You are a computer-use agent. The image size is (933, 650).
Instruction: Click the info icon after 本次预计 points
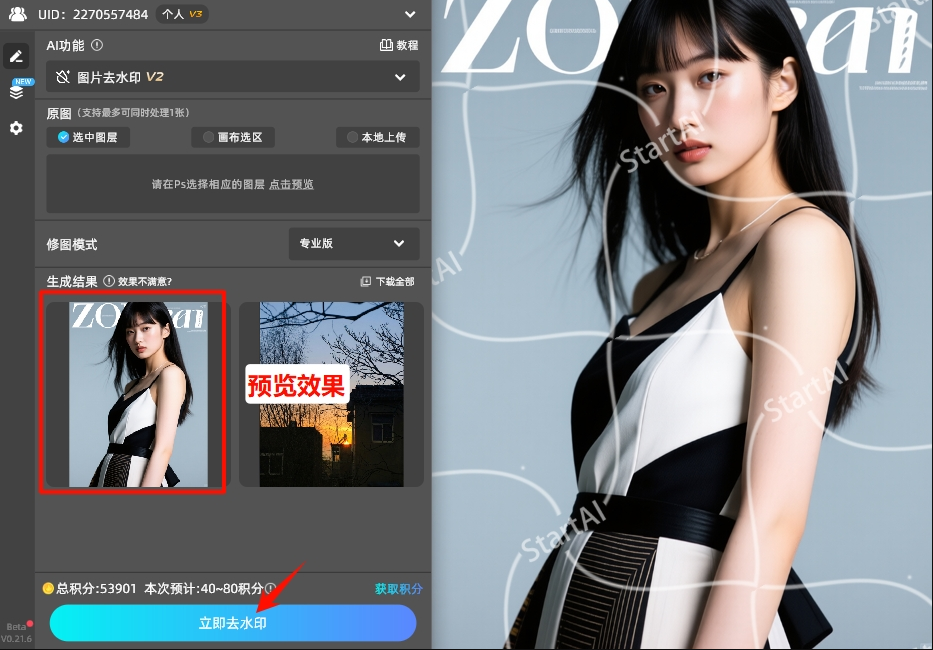pyautogui.click(x=270, y=588)
